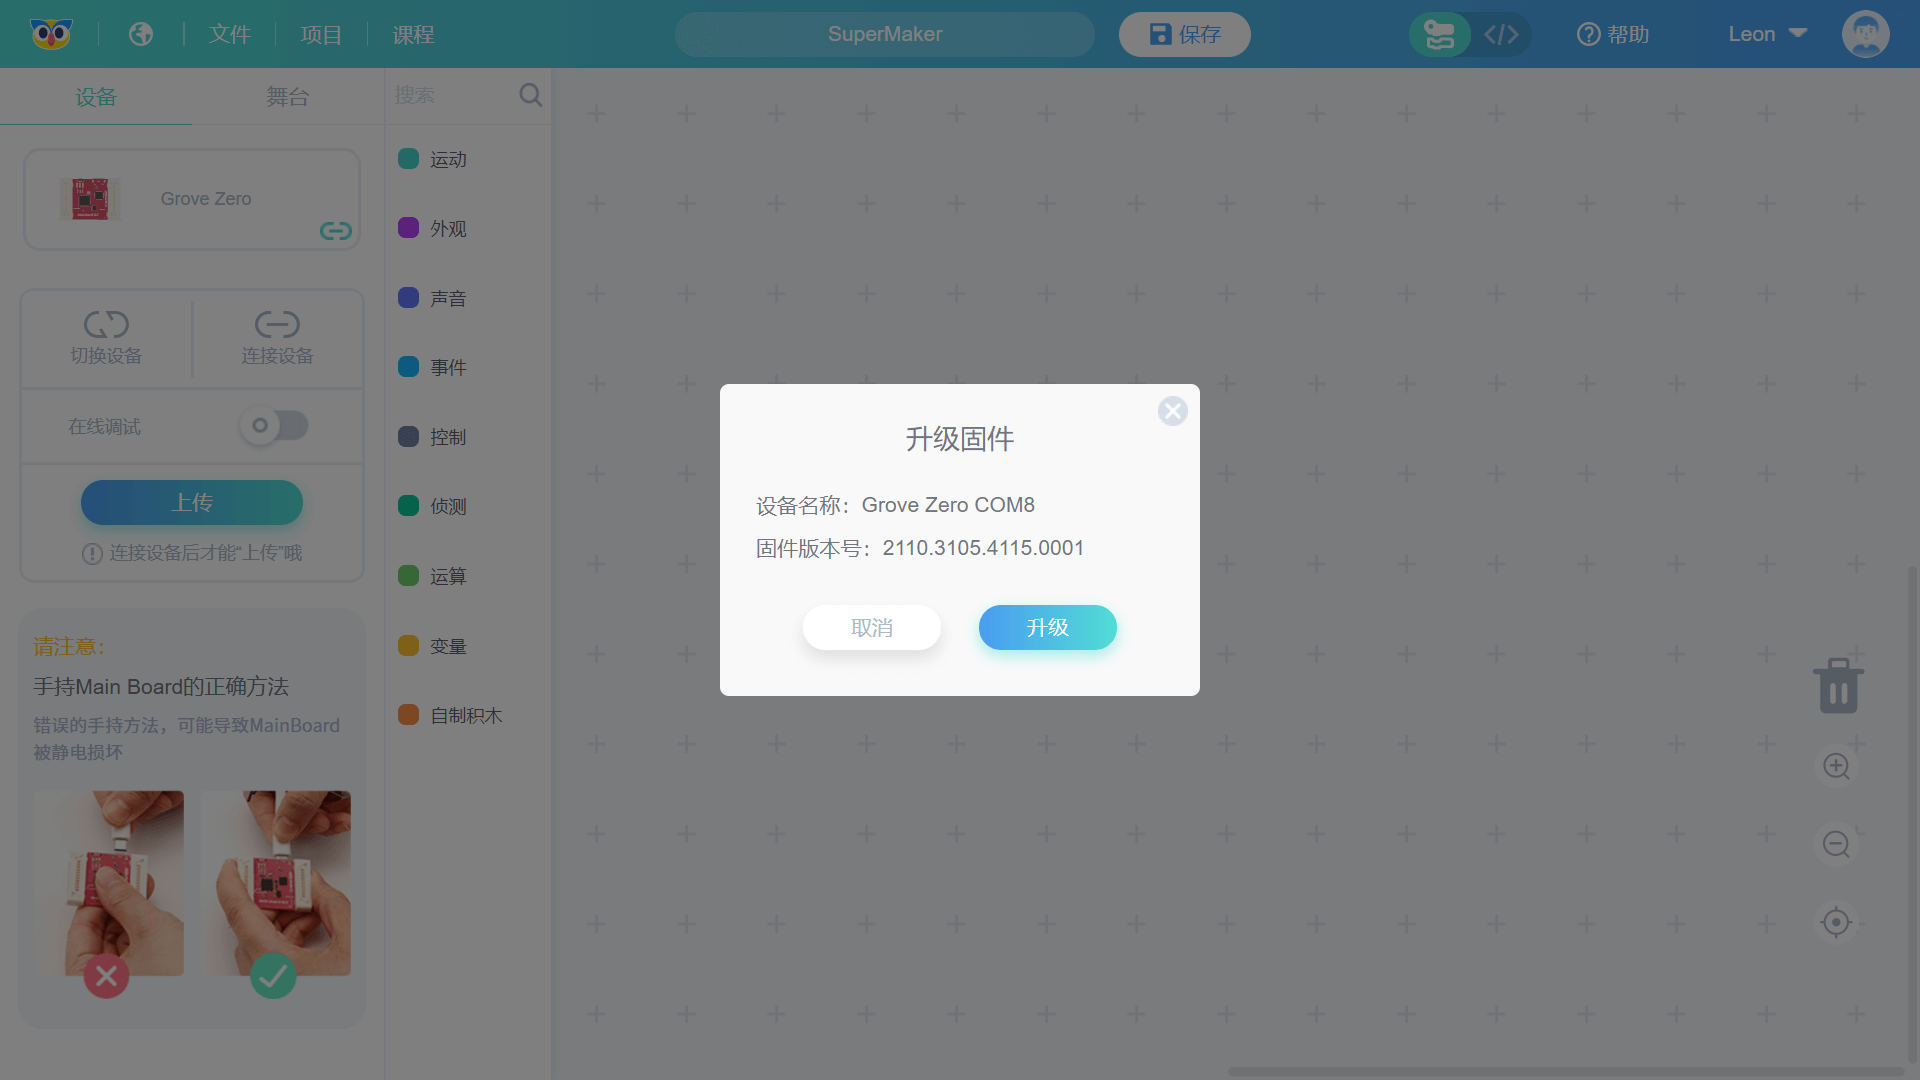The width and height of the screenshot is (1920, 1080).
Task: Open the 项目 menu
Action: 321,35
